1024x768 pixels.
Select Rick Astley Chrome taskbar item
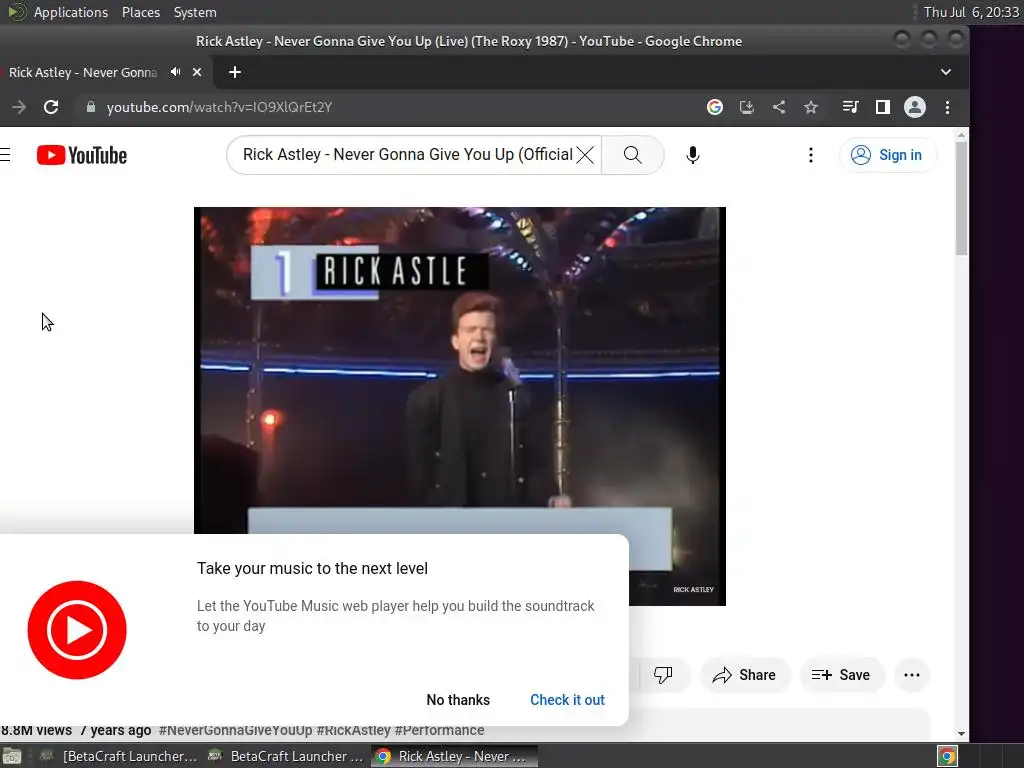click(x=455, y=756)
